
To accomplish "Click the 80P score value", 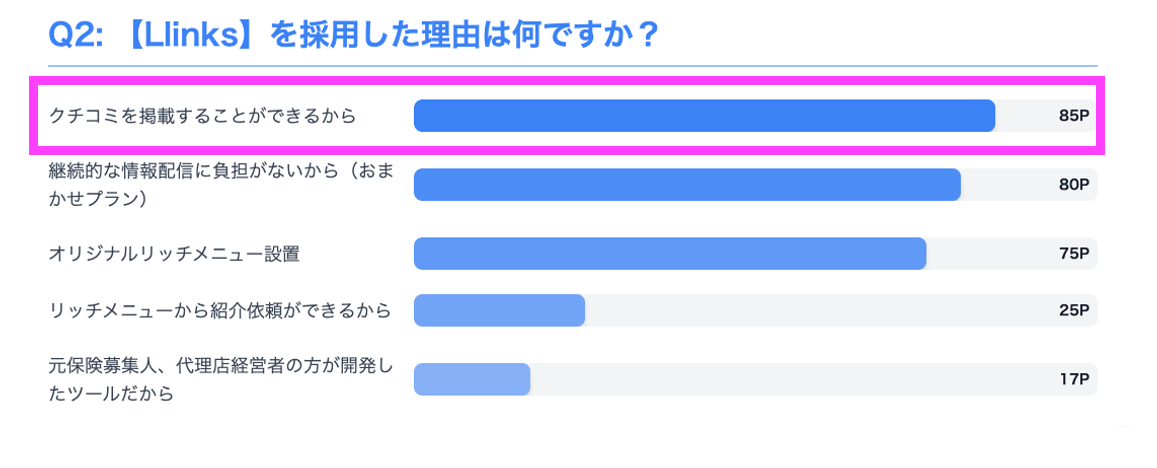I will [1073, 185].
